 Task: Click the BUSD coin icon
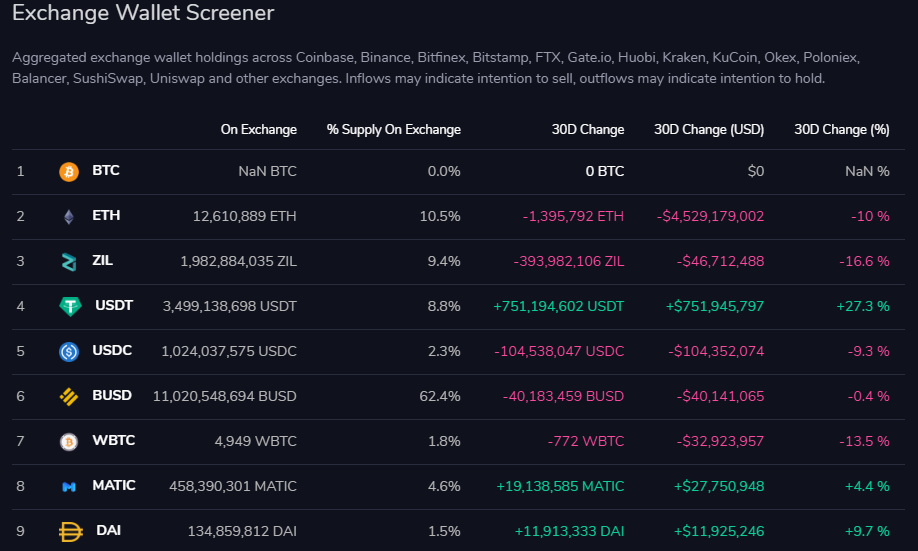69,396
